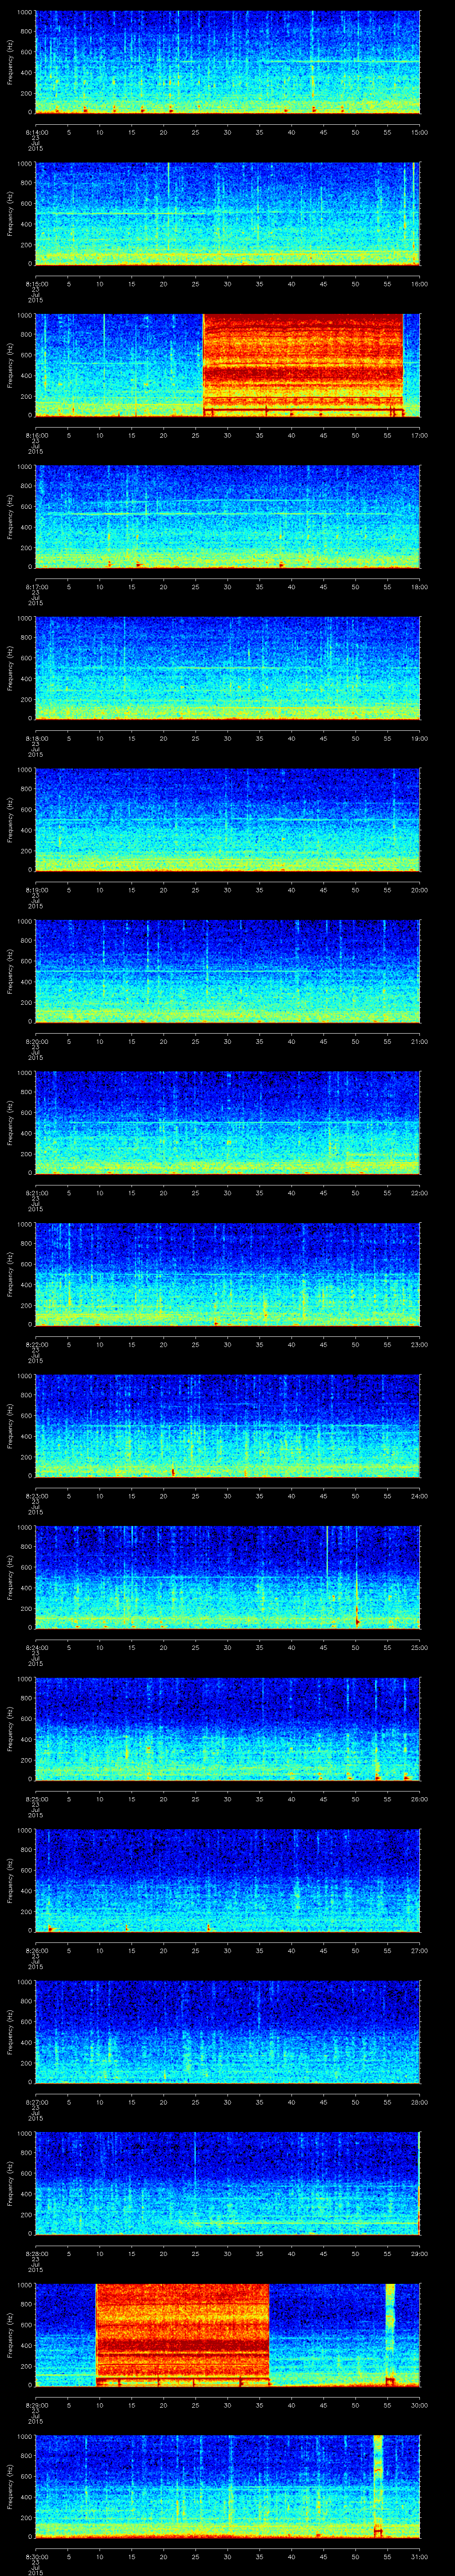
Task: Click the spectrogram panel starting at 8:25:00
Action: tap(227, 1728)
